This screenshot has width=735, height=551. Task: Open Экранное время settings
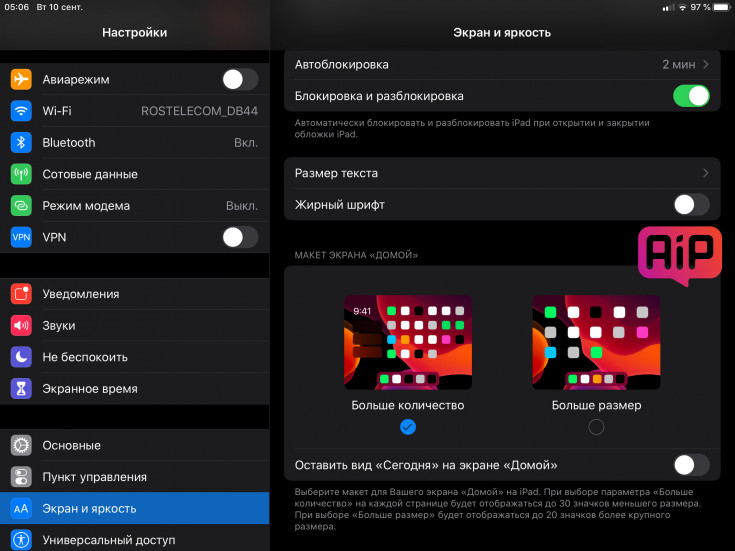click(135, 389)
